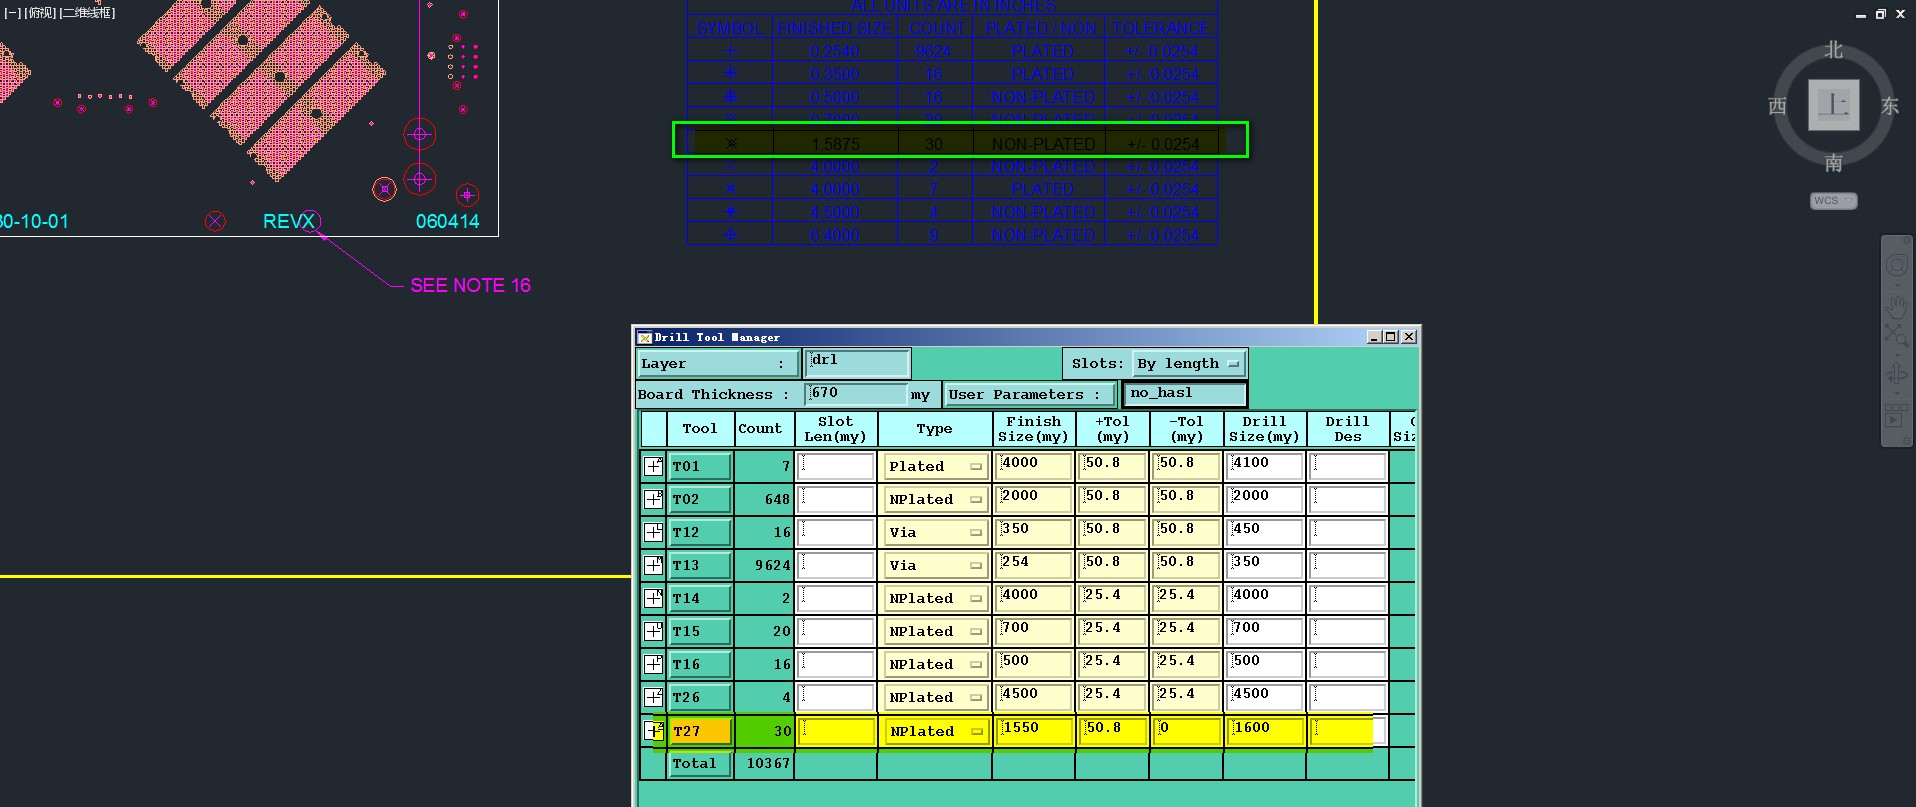Click the Type column header
Screen dimensions: 1916x807
click(x=935, y=429)
